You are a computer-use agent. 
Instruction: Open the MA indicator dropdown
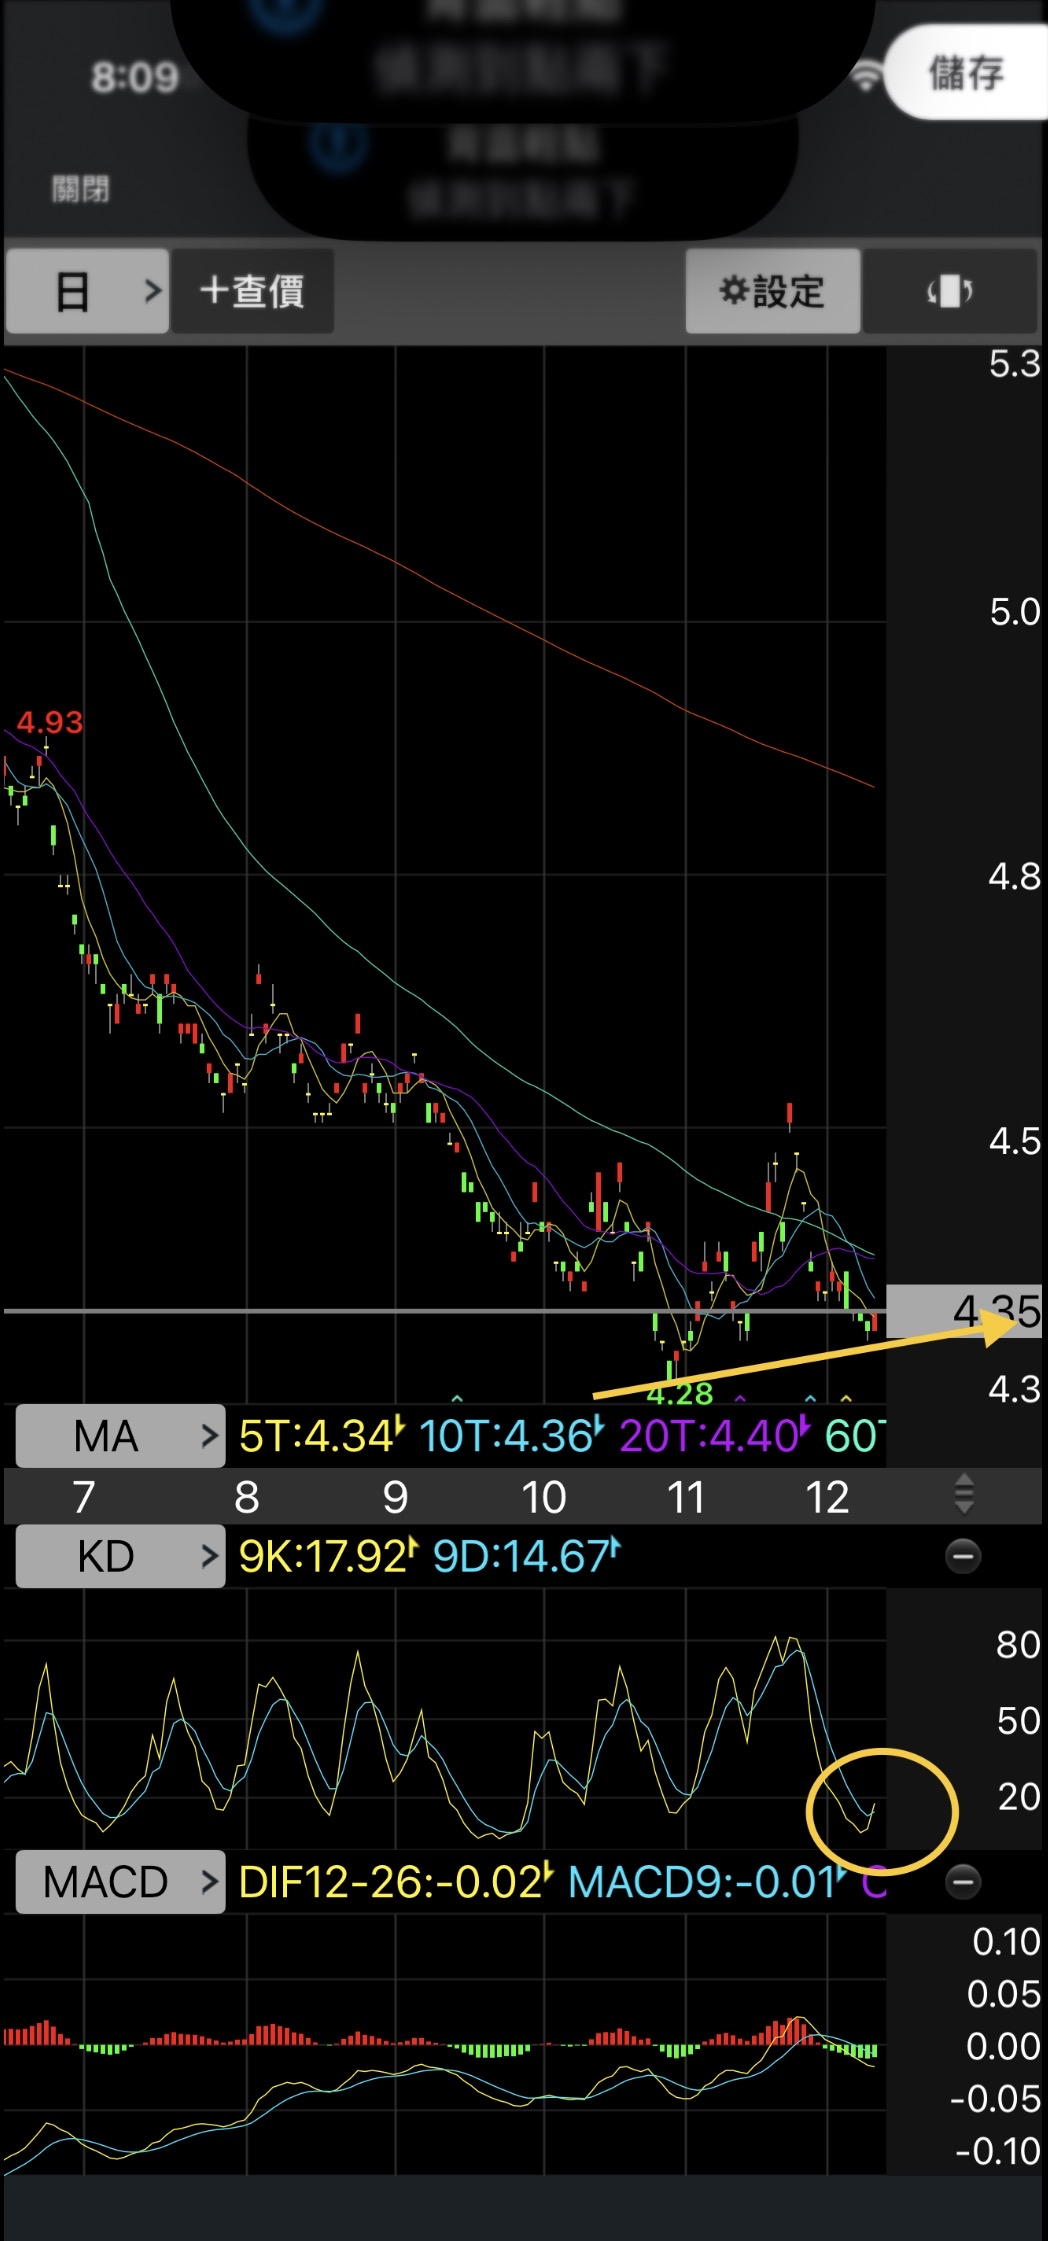[x=120, y=1437]
